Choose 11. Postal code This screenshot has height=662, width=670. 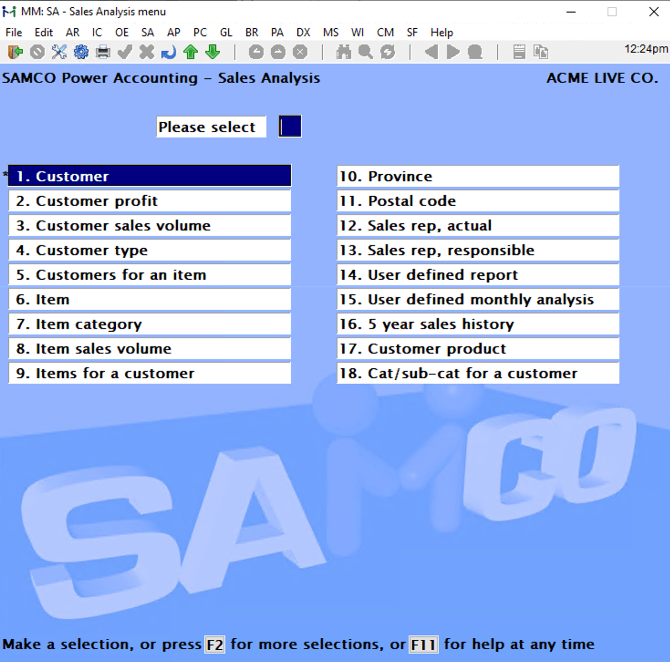[478, 200]
